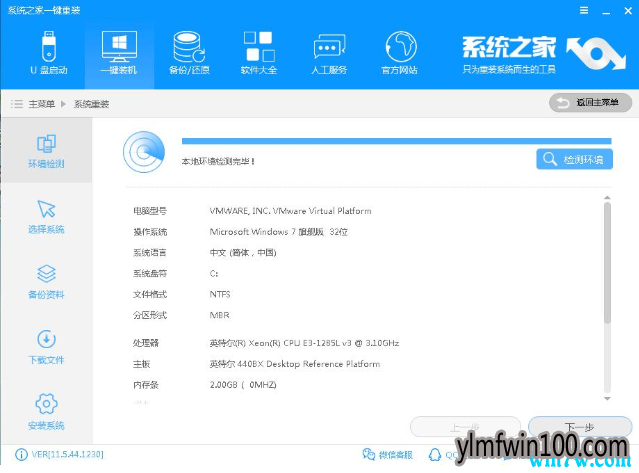This screenshot has width=639, height=473.
Task: Open the U盘启动 tool
Action: [x=48, y=53]
